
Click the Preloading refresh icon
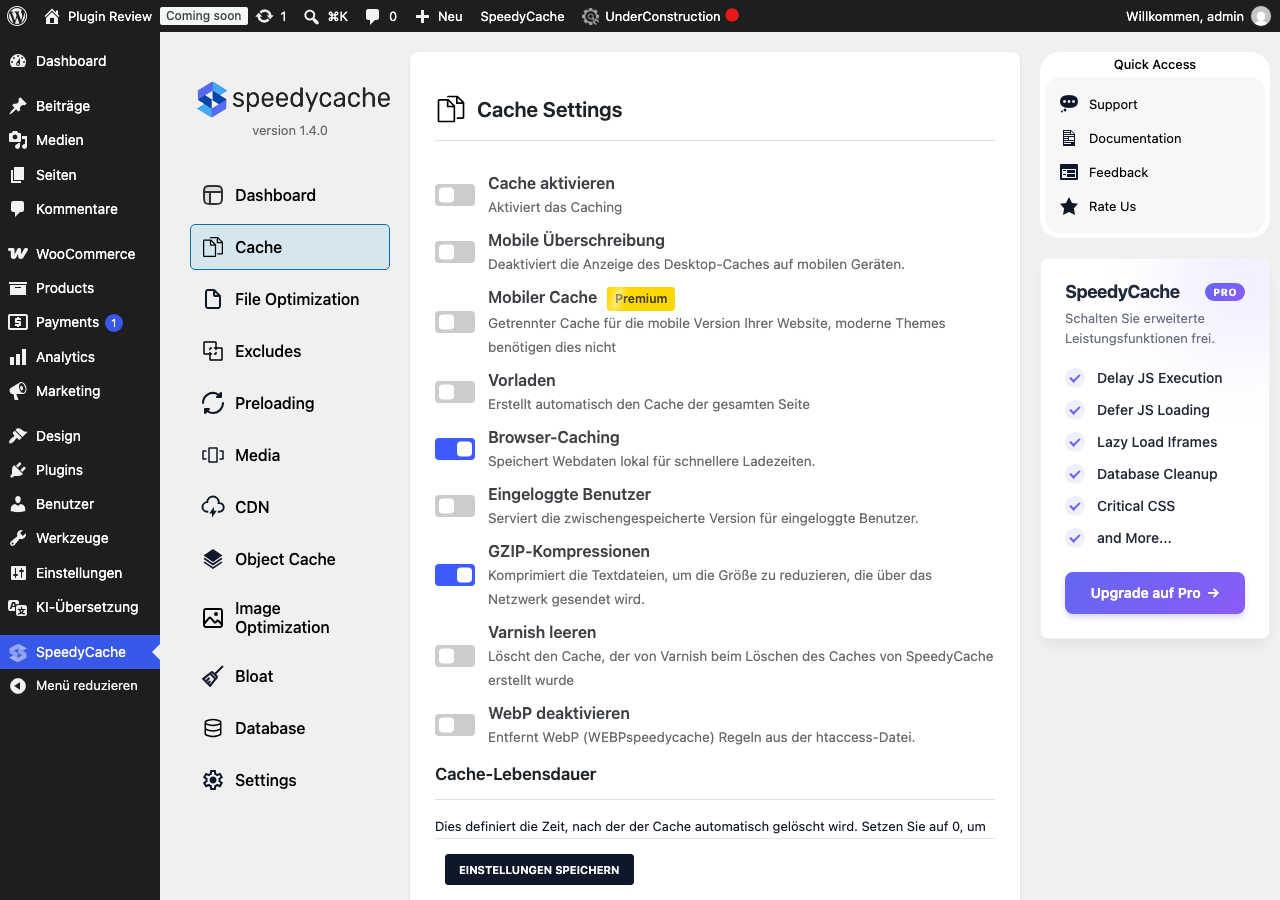(213, 403)
